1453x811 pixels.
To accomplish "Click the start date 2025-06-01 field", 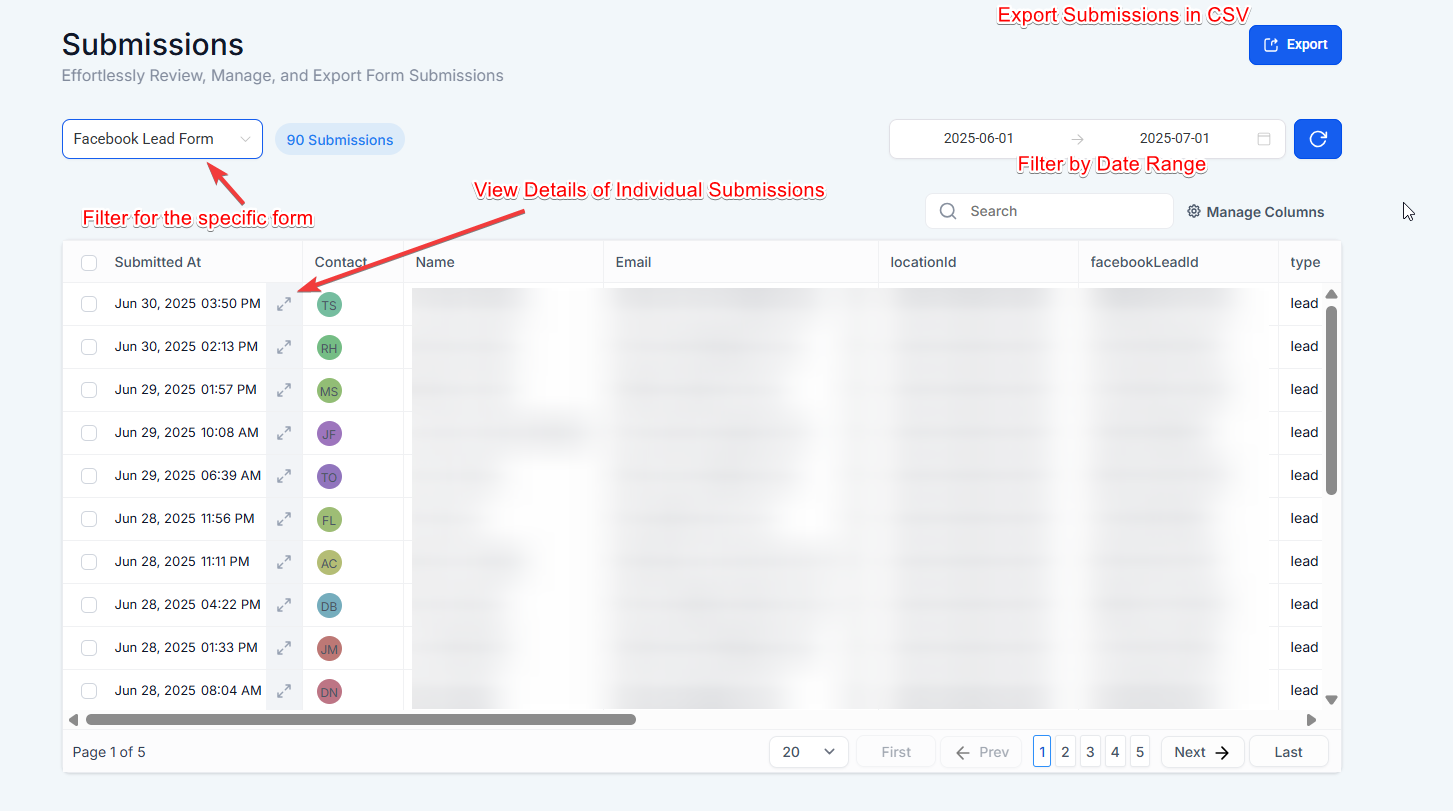I will pos(978,139).
